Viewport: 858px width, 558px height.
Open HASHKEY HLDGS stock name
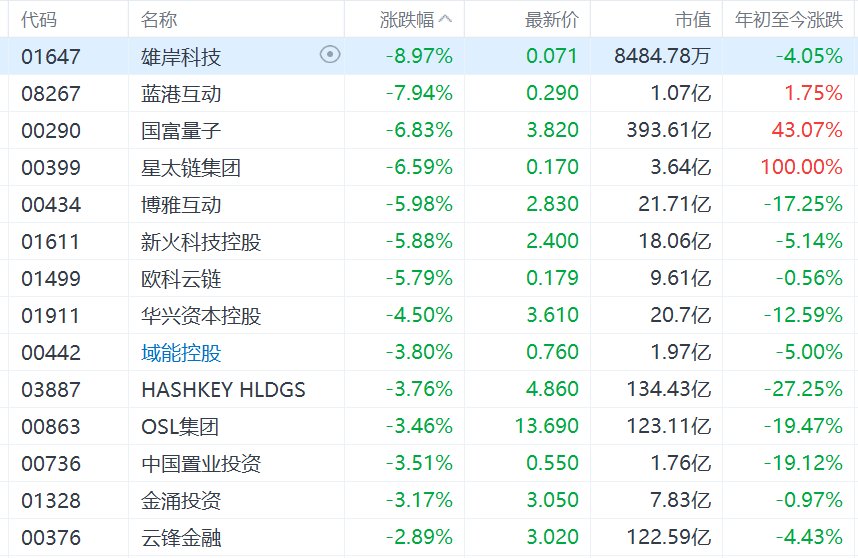(223, 390)
